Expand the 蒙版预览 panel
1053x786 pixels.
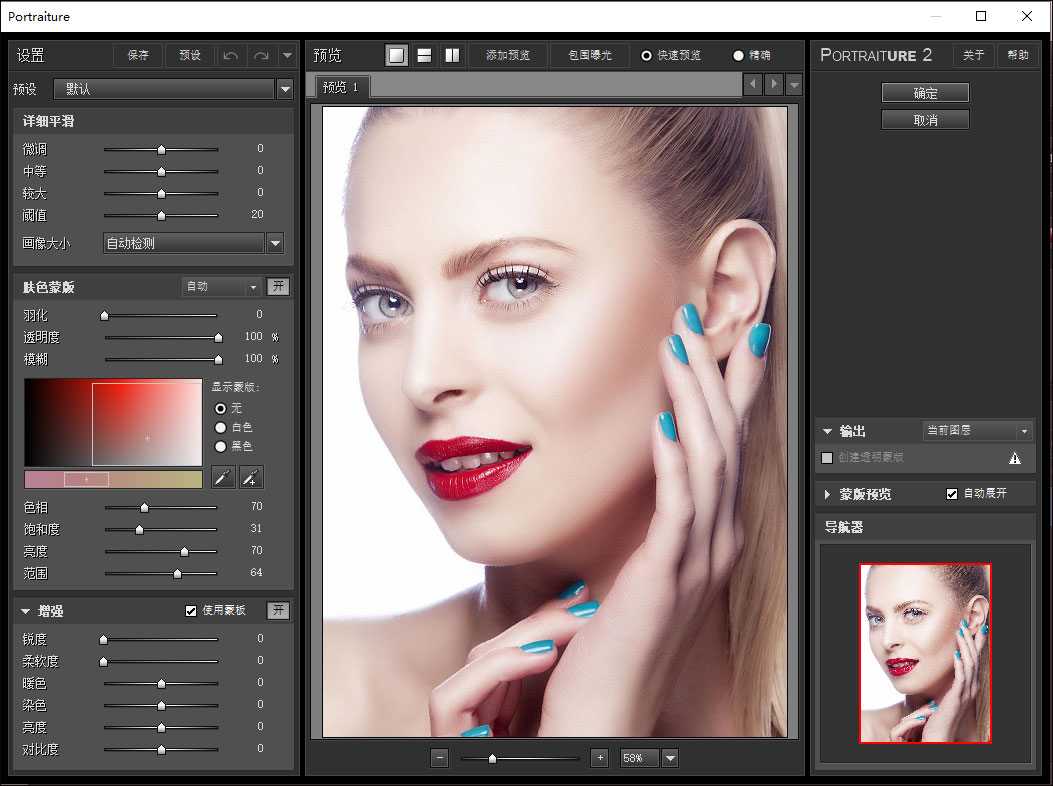tap(828, 494)
